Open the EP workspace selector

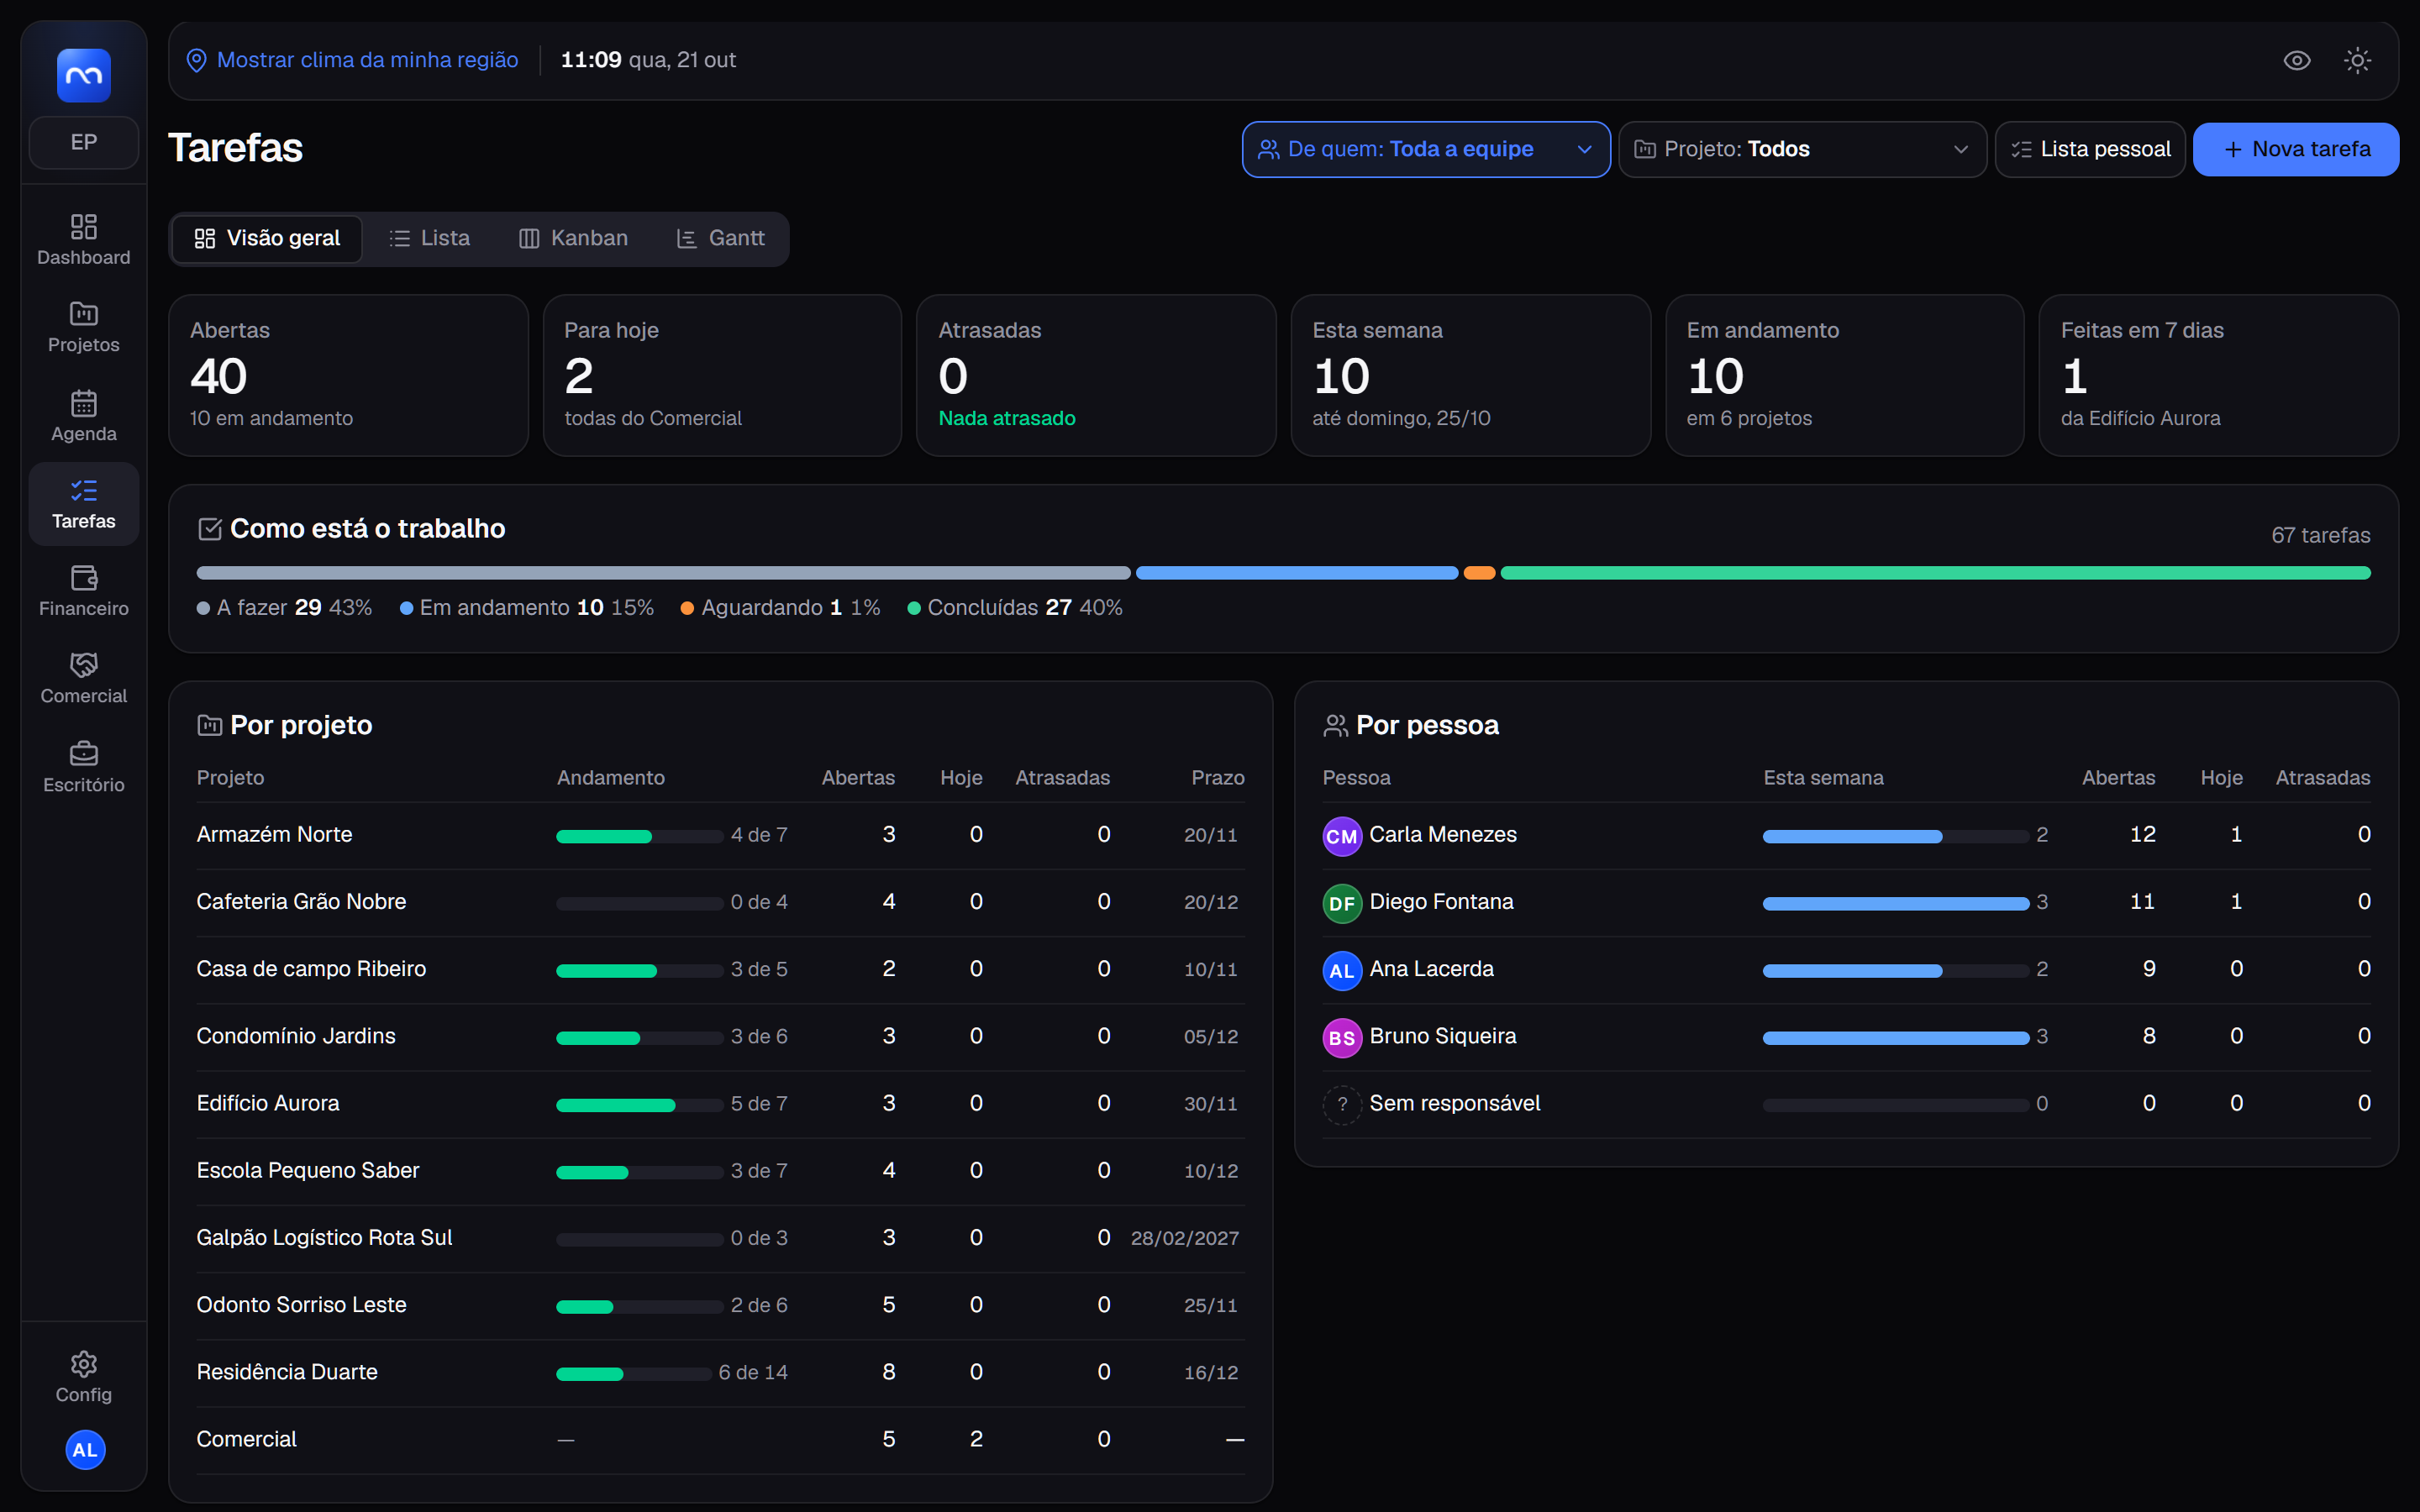[x=84, y=142]
